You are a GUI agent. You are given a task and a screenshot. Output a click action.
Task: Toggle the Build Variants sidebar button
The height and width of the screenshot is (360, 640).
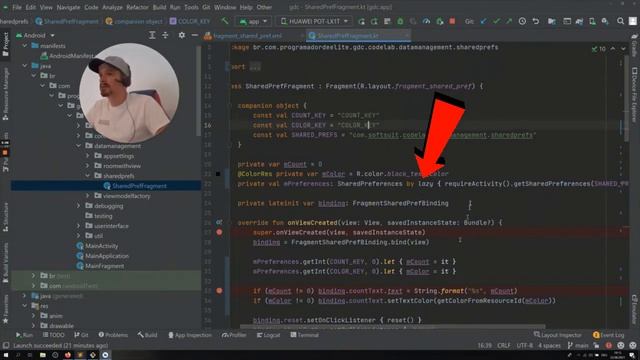tap(5, 263)
